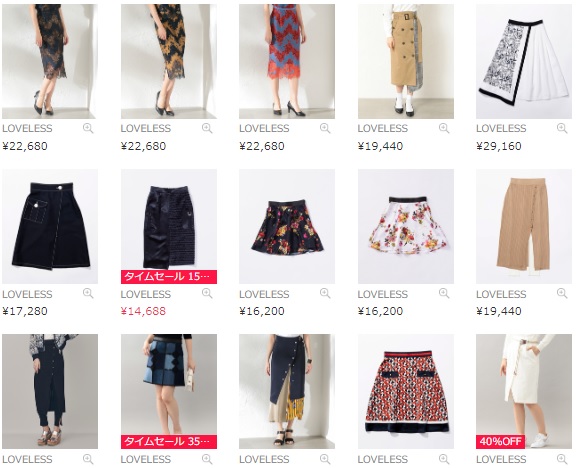Open the red geometric tweed skirt thumbnail
The height and width of the screenshot is (468, 578).
406,391
